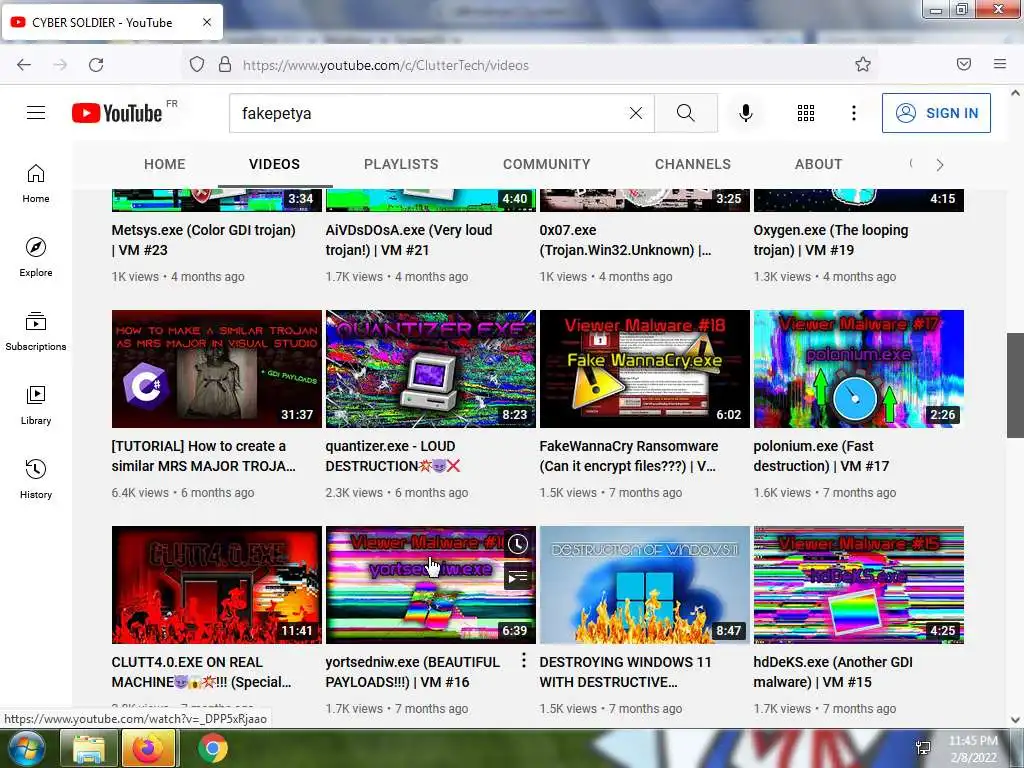Image resolution: width=1024 pixels, height=768 pixels.
Task: Open the ABOUT tab
Action: point(818,164)
